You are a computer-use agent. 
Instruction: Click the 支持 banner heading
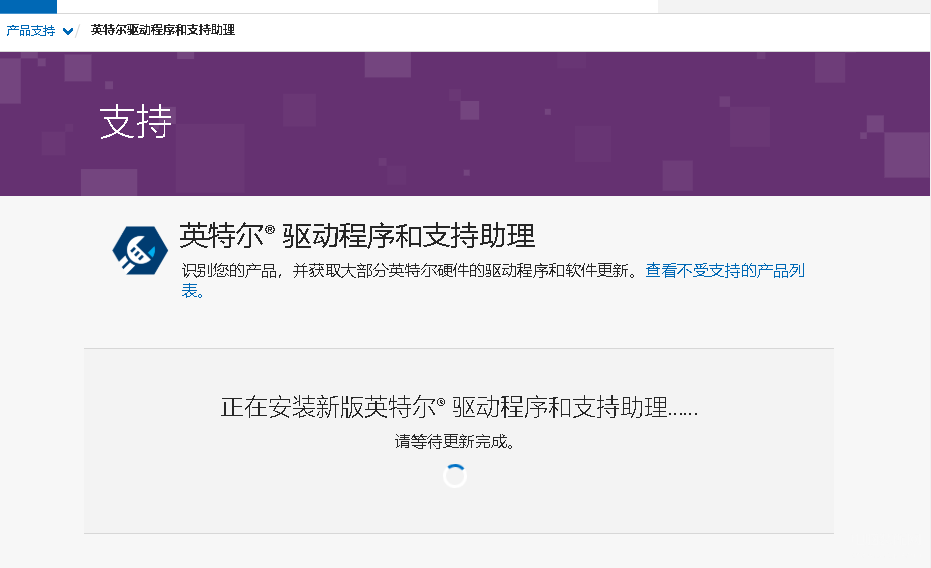point(136,122)
